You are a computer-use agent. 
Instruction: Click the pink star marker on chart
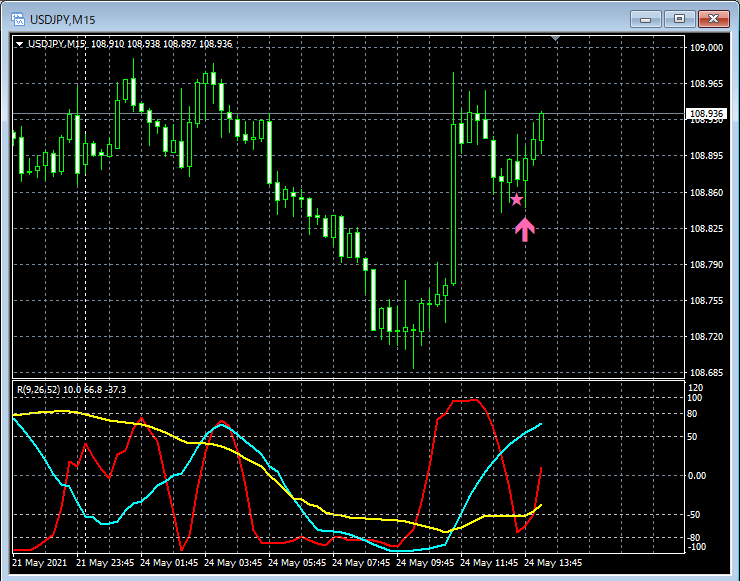pos(517,199)
